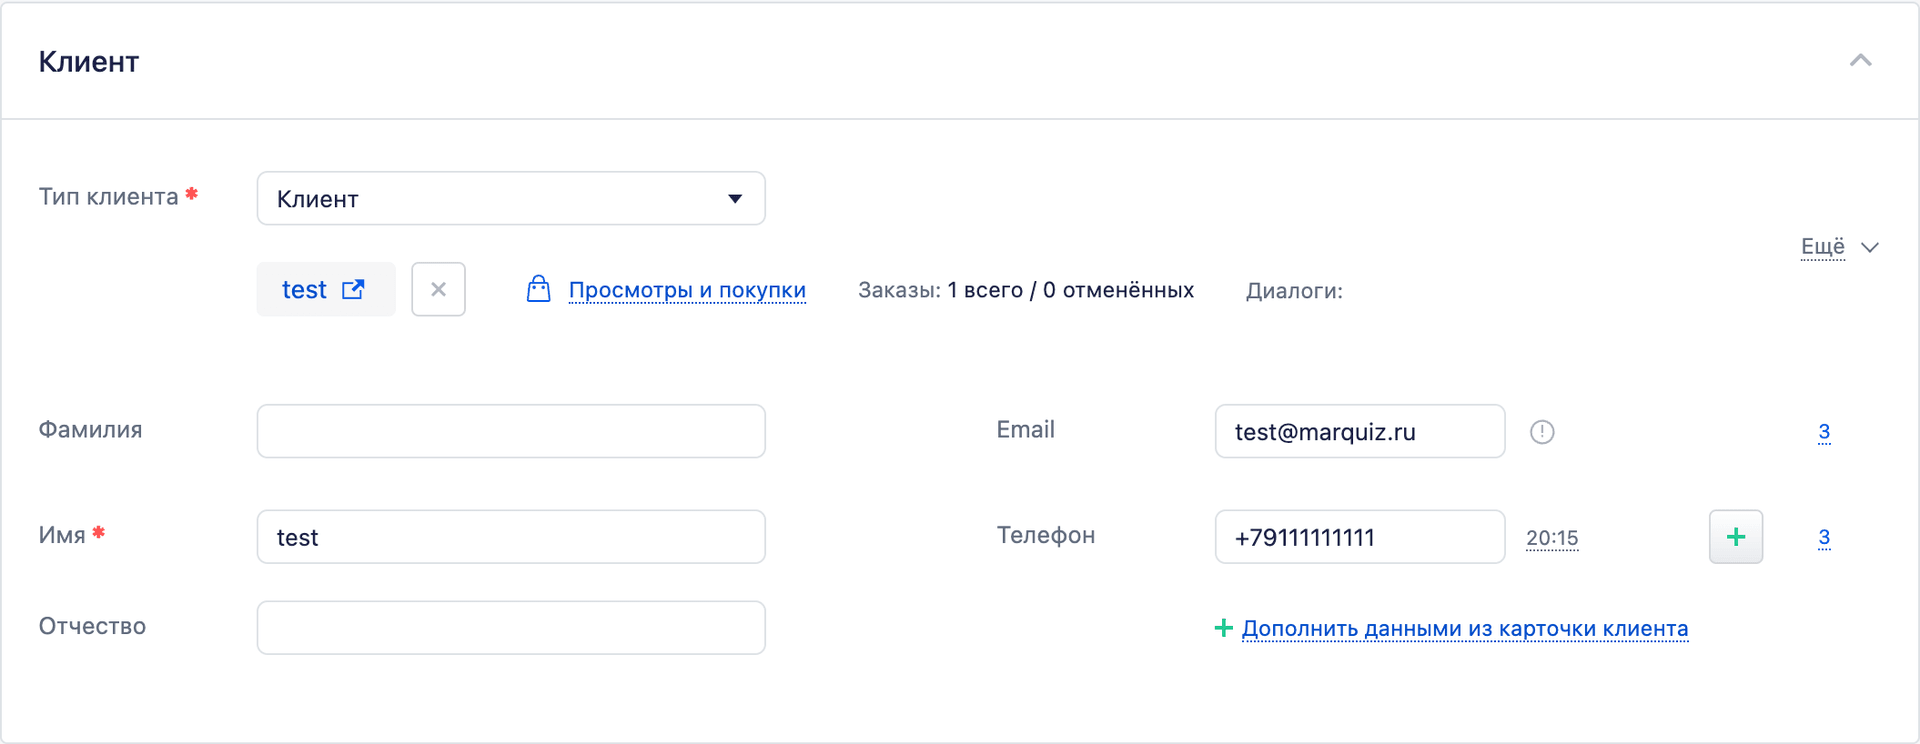Click into the Имя field containing test
Viewport: 1920px width, 744px height.
coord(511,537)
